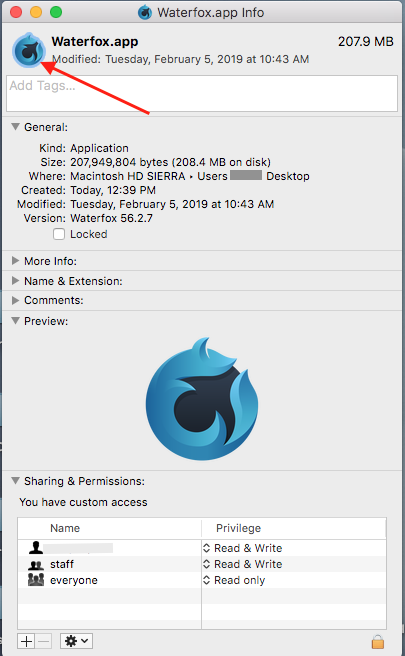Image resolution: width=405 pixels, height=656 pixels.
Task: Collapse the General section
Action: (15, 127)
